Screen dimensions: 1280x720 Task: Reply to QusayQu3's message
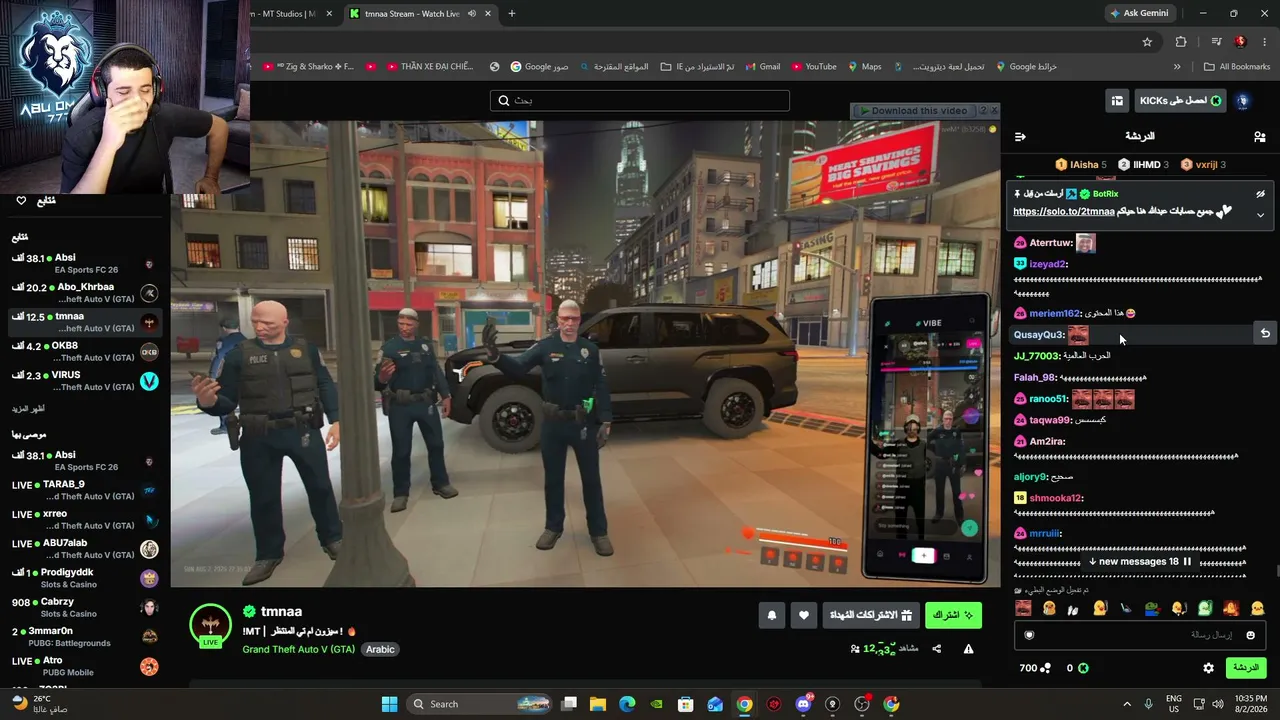point(1265,334)
